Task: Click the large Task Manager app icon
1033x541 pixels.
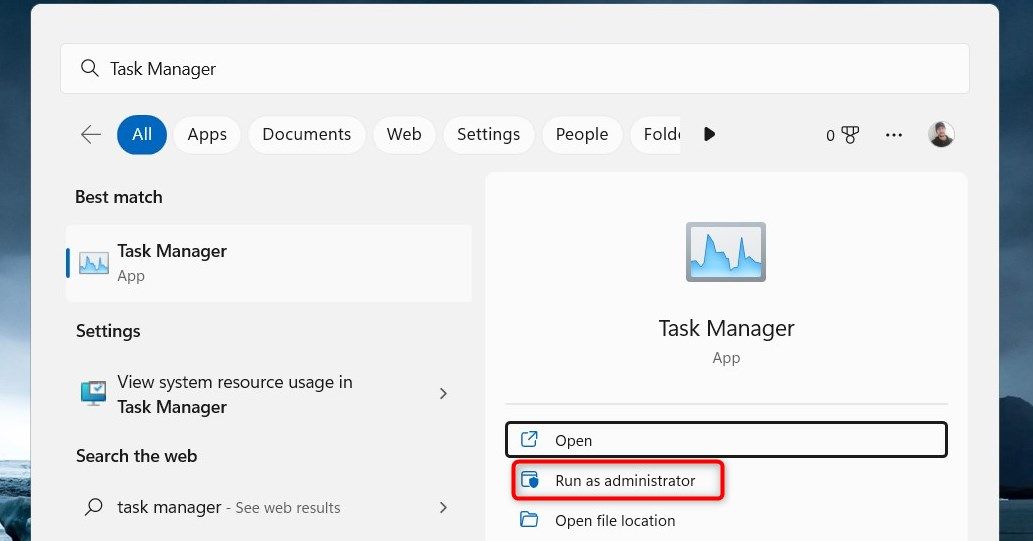Action: click(726, 252)
